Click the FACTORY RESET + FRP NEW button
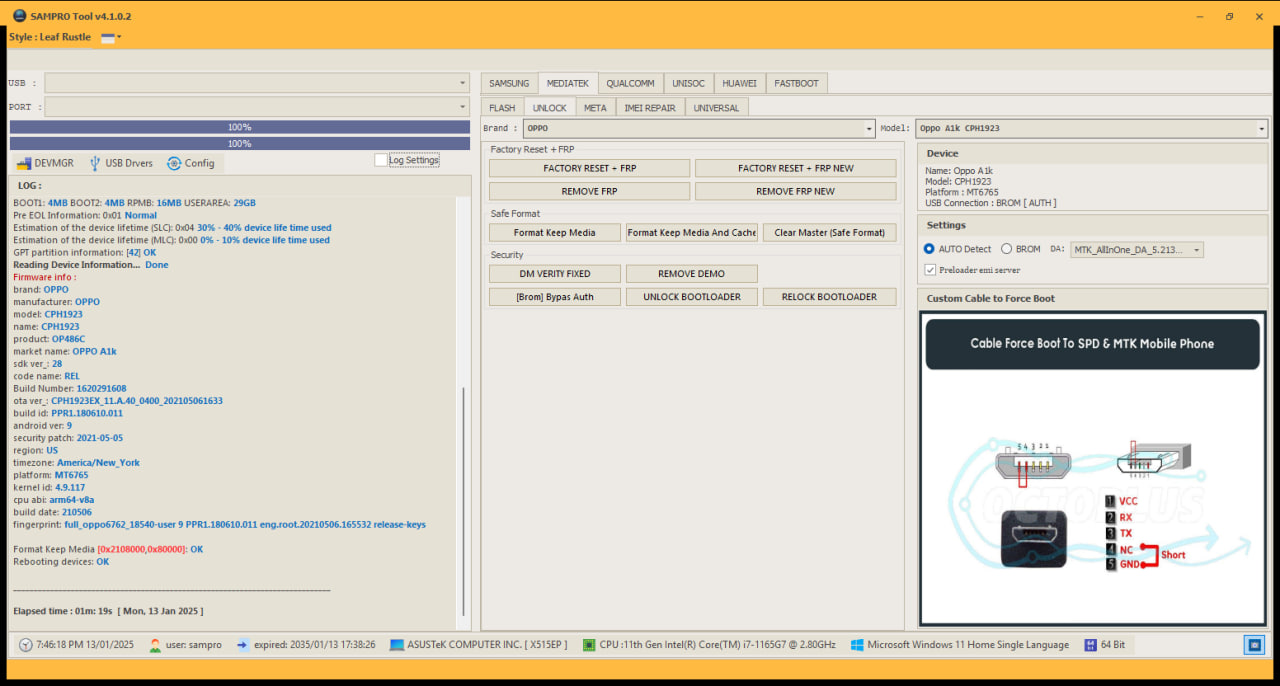 pos(796,168)
